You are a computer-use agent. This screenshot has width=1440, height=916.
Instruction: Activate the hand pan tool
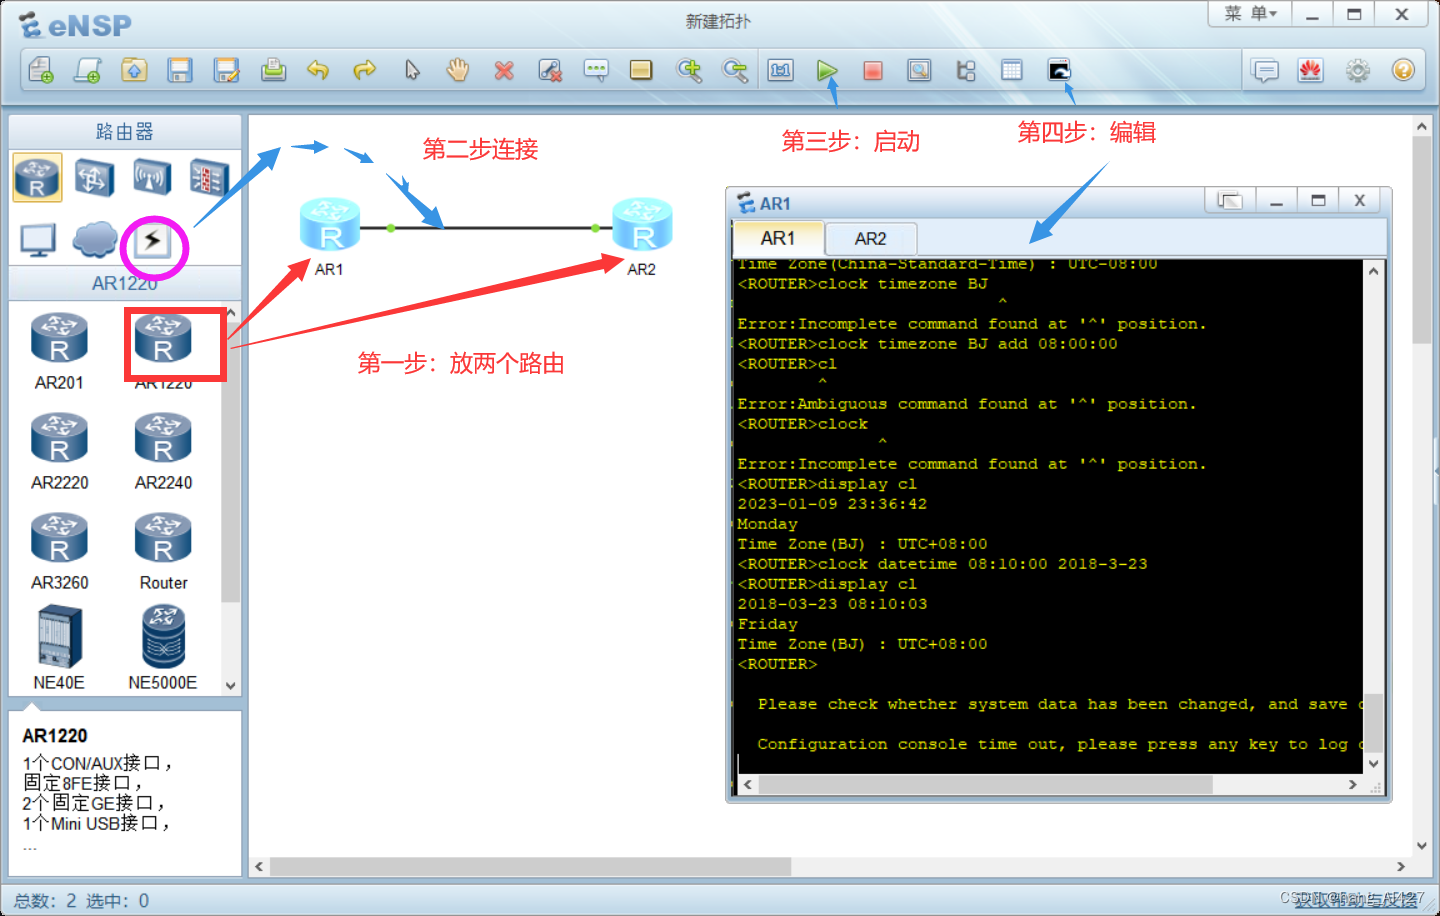458,70
